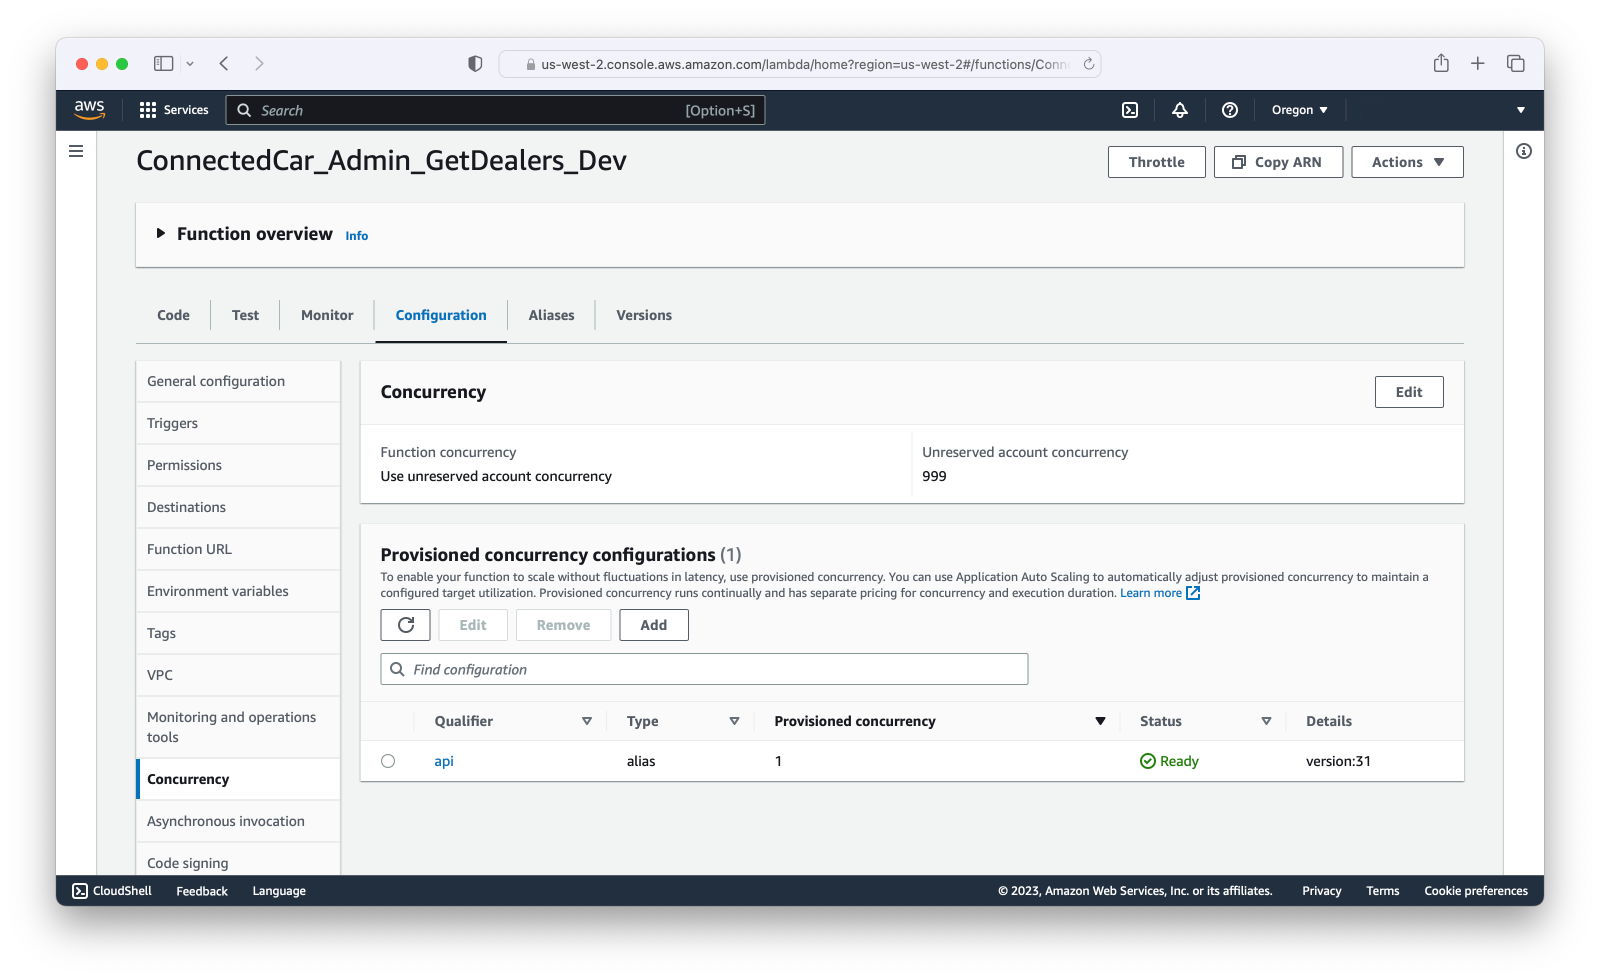
Task: Select the api configuration radio button
Action: point(388,761)
